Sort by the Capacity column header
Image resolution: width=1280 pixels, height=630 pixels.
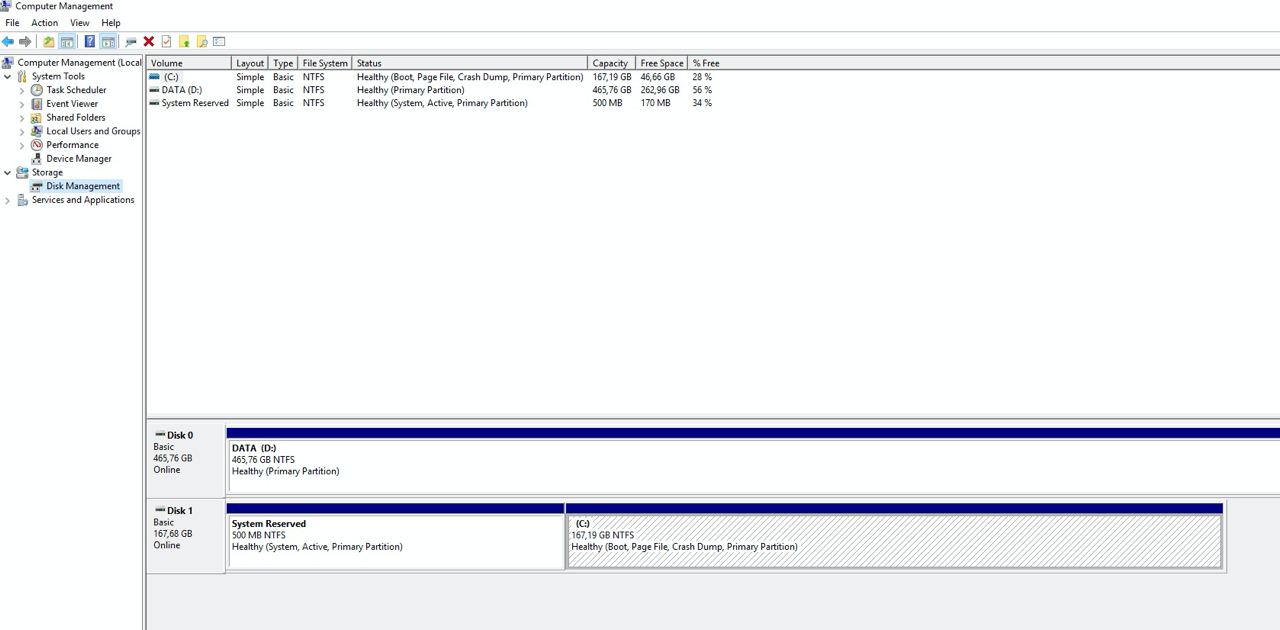pos(611,63)
